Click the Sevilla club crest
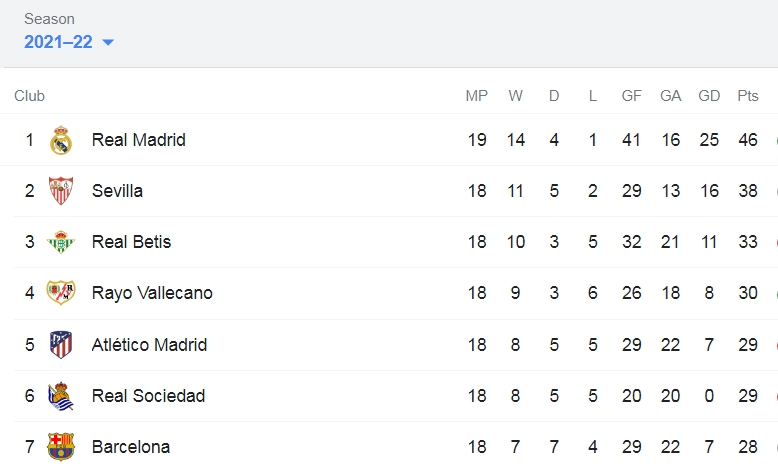778x468 pixels. [61, 191]
